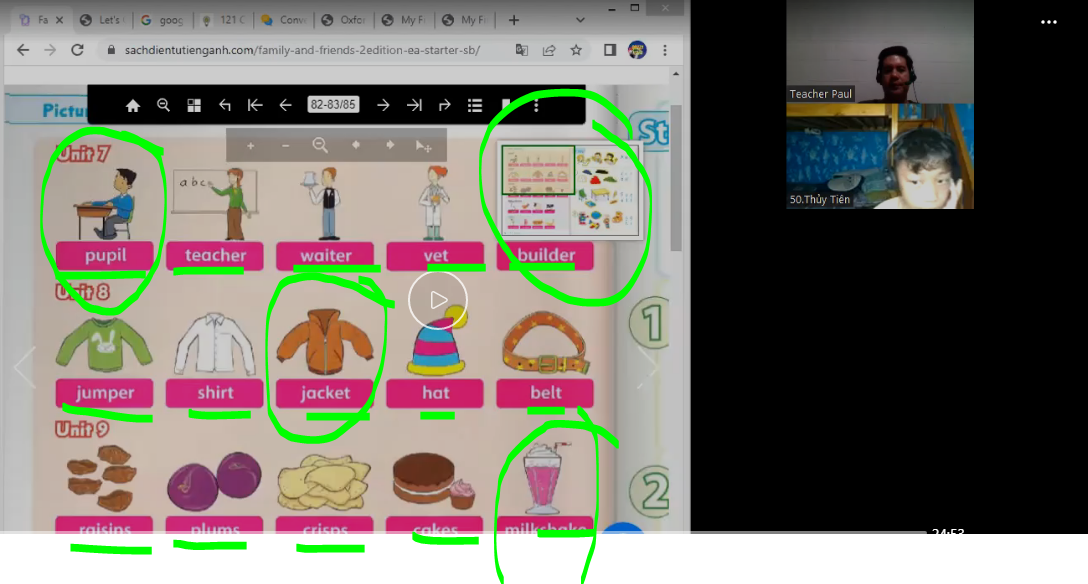1088x584 pixels.
Task: Click the translate page icon in address bar
Action: pos(522,50)
